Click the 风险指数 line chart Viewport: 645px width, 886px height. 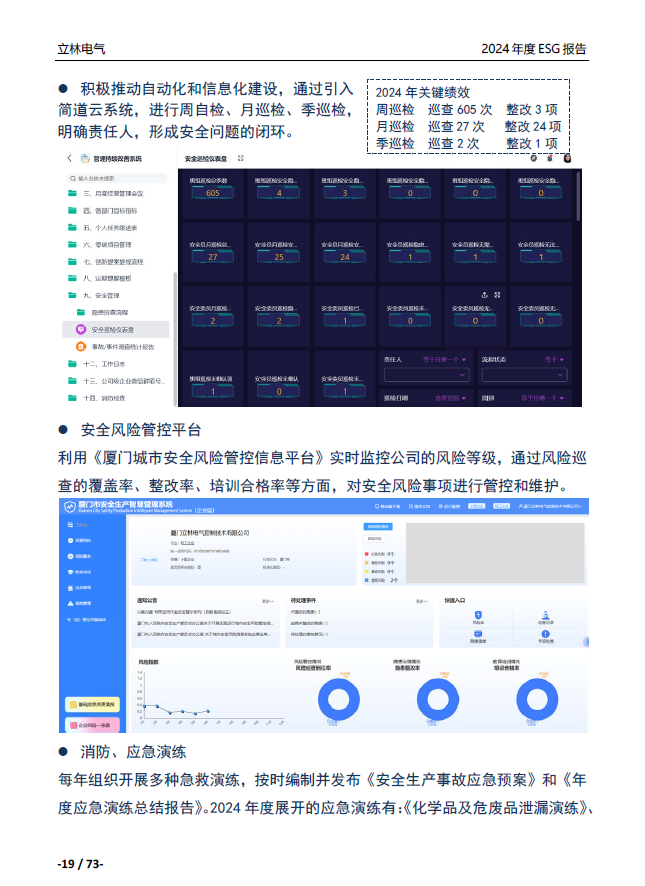[210, 697]
